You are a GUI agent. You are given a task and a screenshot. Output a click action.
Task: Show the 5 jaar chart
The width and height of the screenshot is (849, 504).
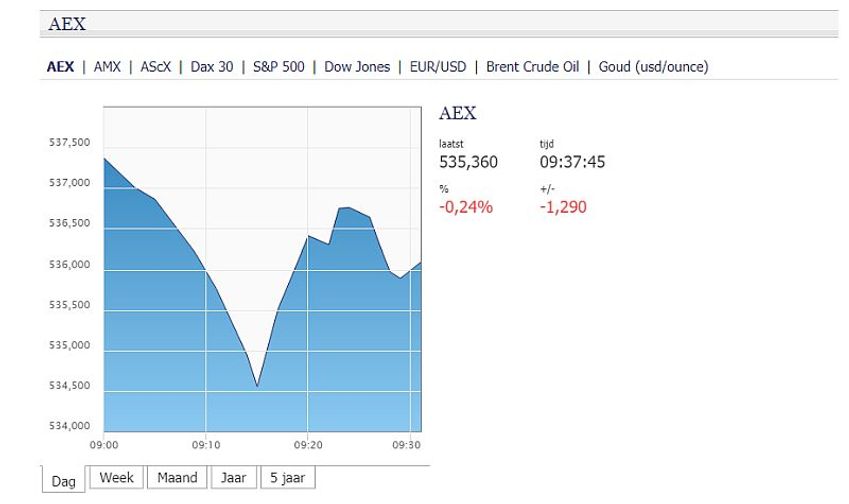point(288,477)
